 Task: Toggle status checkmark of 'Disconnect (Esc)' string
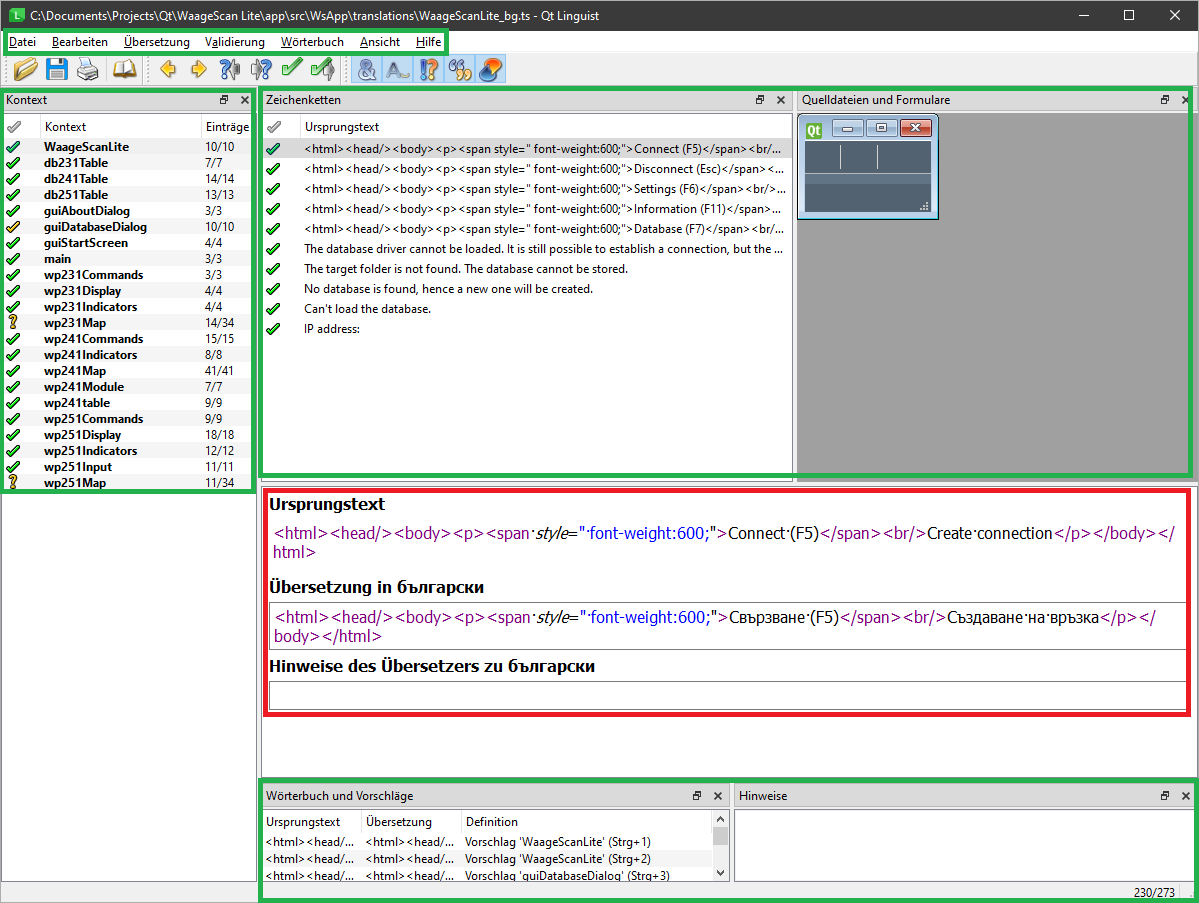[x=274, y=169]
